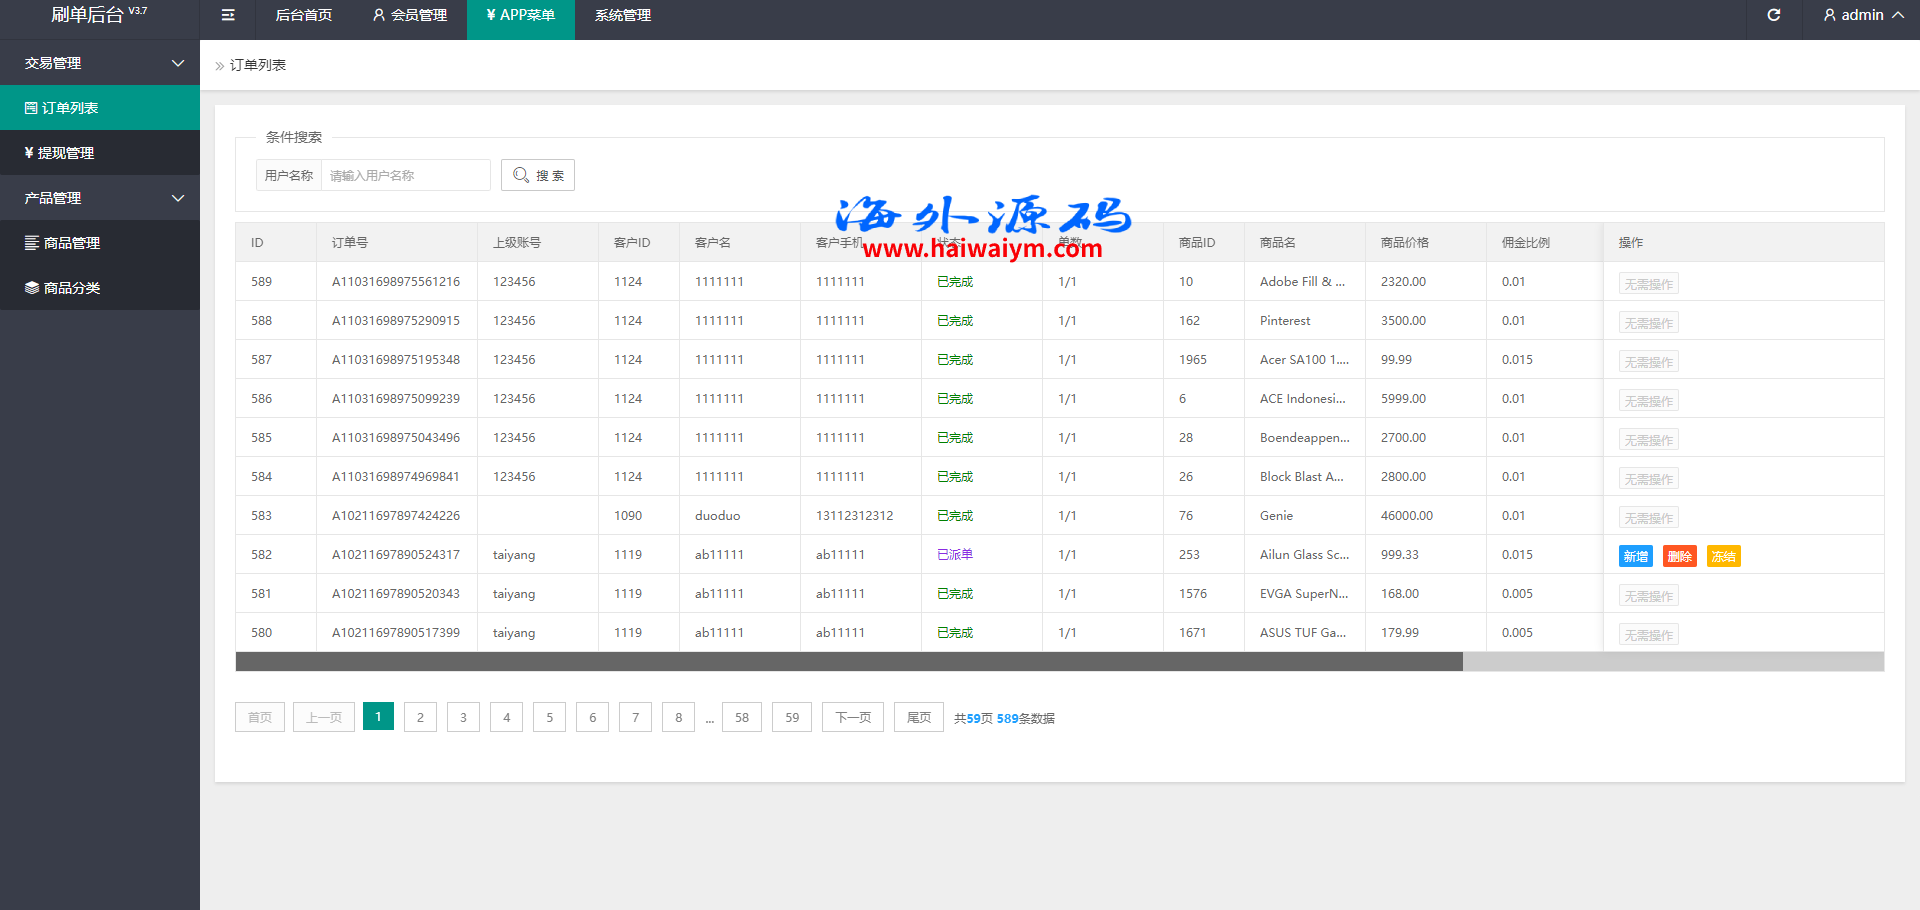The width and height of the screenshot is (1920, 910).
Task: Open the admin user dropdown
Action: pyautogui.click(x=1862, y=15)
